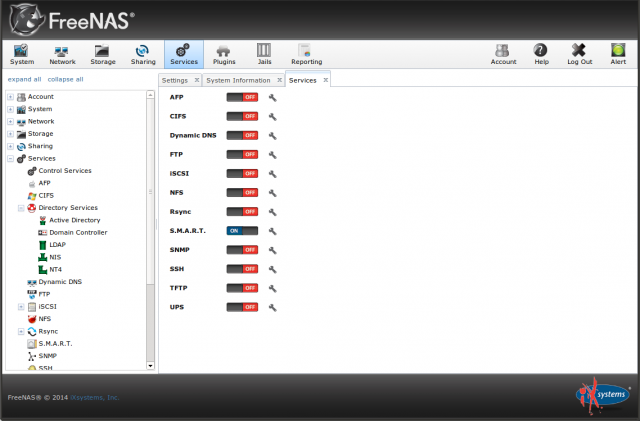Turn on the Rsync service switch
This screenshot has height=421, width=640.
pos(242,212)
